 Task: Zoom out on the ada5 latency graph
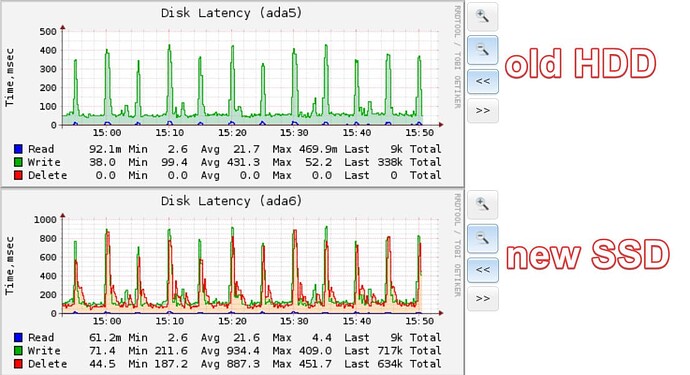point(482,50)
